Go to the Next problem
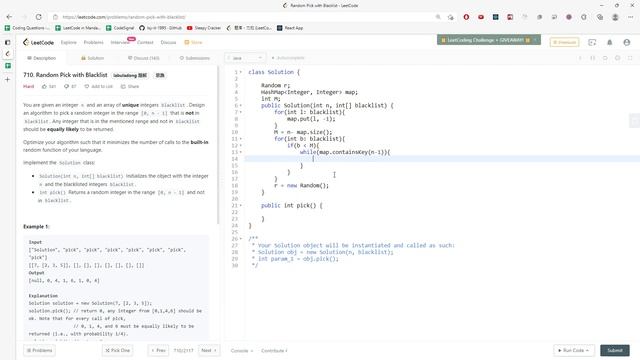640x360 pixels. click(209, 350)
